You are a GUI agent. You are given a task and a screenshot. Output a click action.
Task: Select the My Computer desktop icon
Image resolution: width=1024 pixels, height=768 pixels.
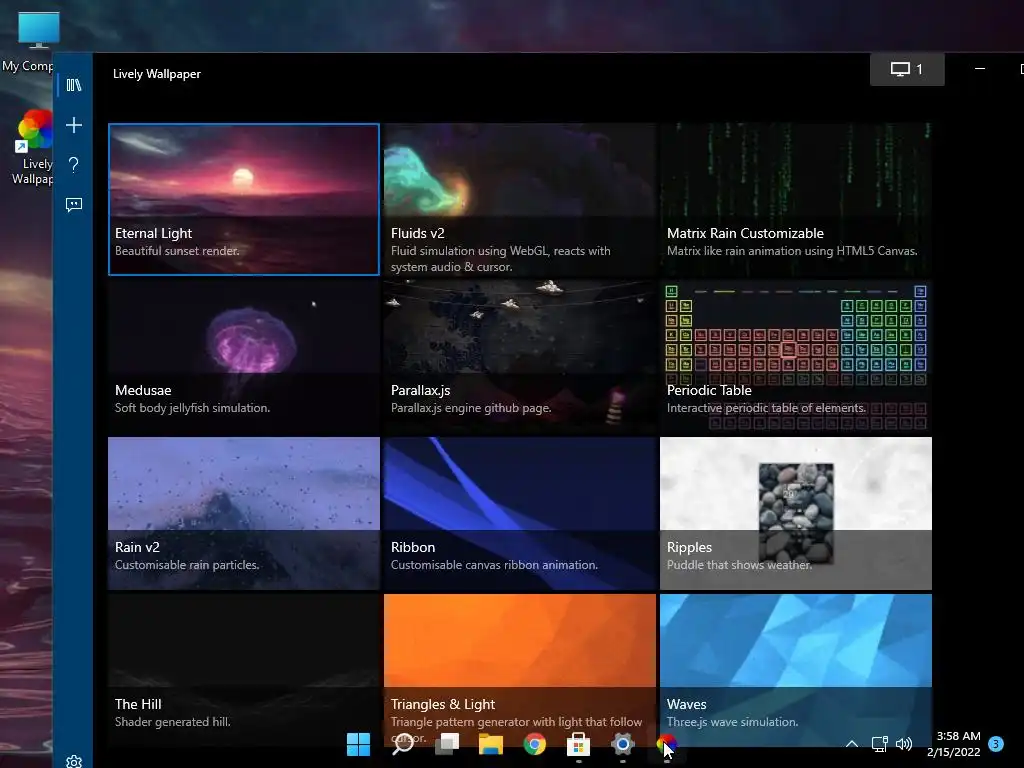tap(29, 42)
